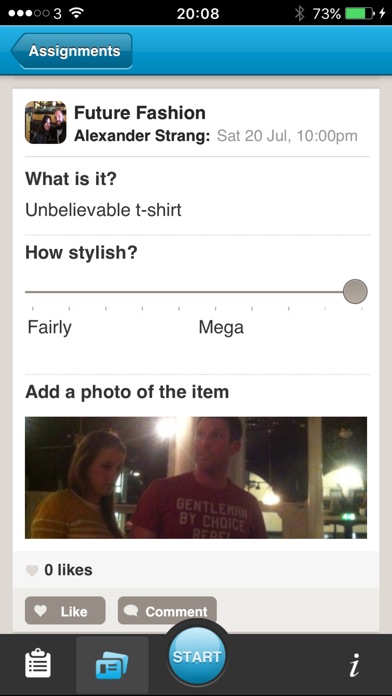
Task: Open the attached t-shirt photo
Action: 196,477
